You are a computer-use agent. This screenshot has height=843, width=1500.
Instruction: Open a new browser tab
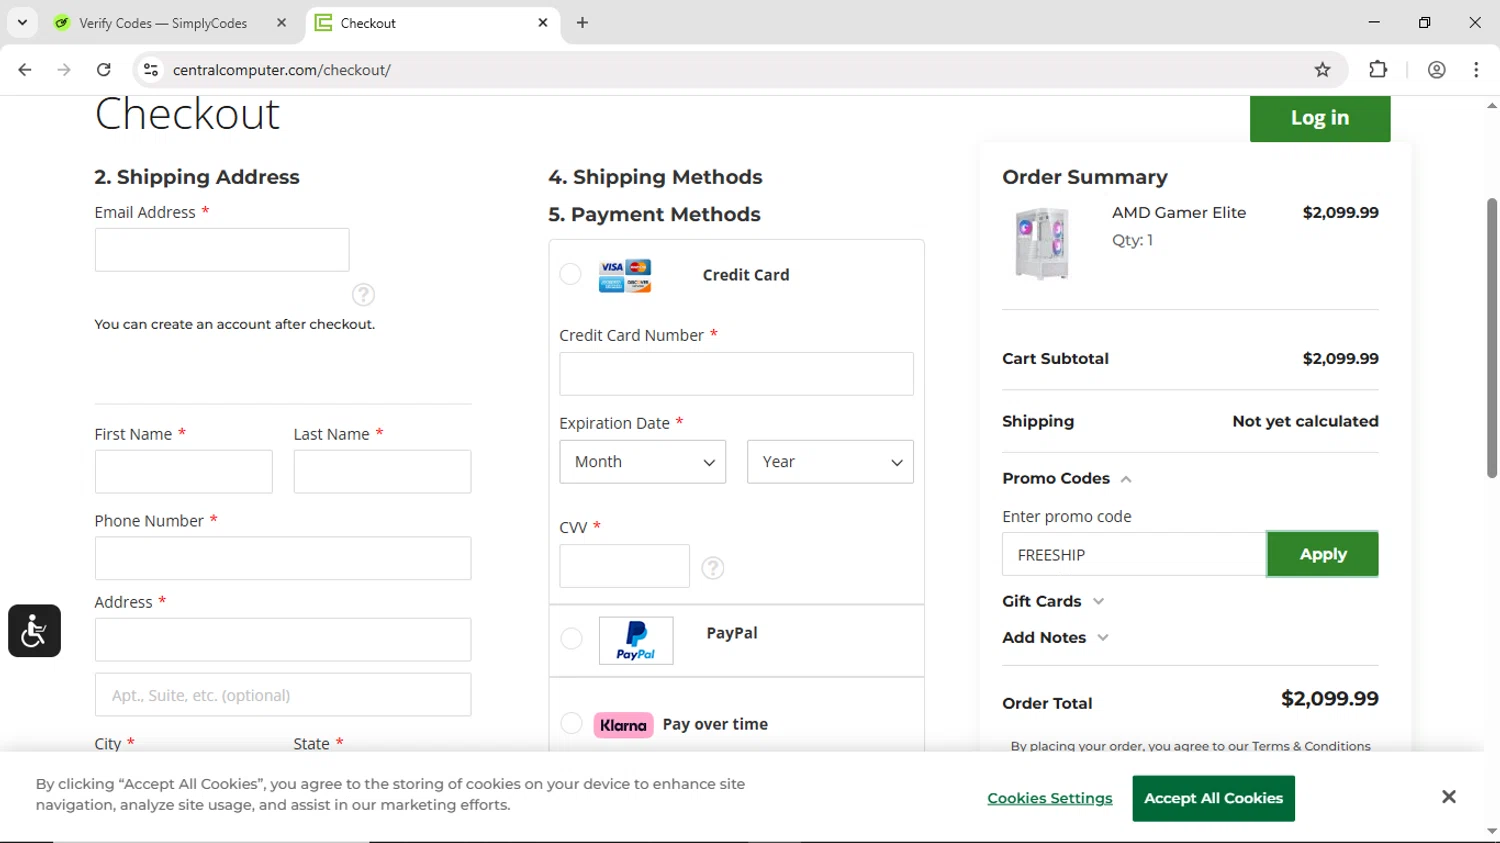[x=583, y=22]
